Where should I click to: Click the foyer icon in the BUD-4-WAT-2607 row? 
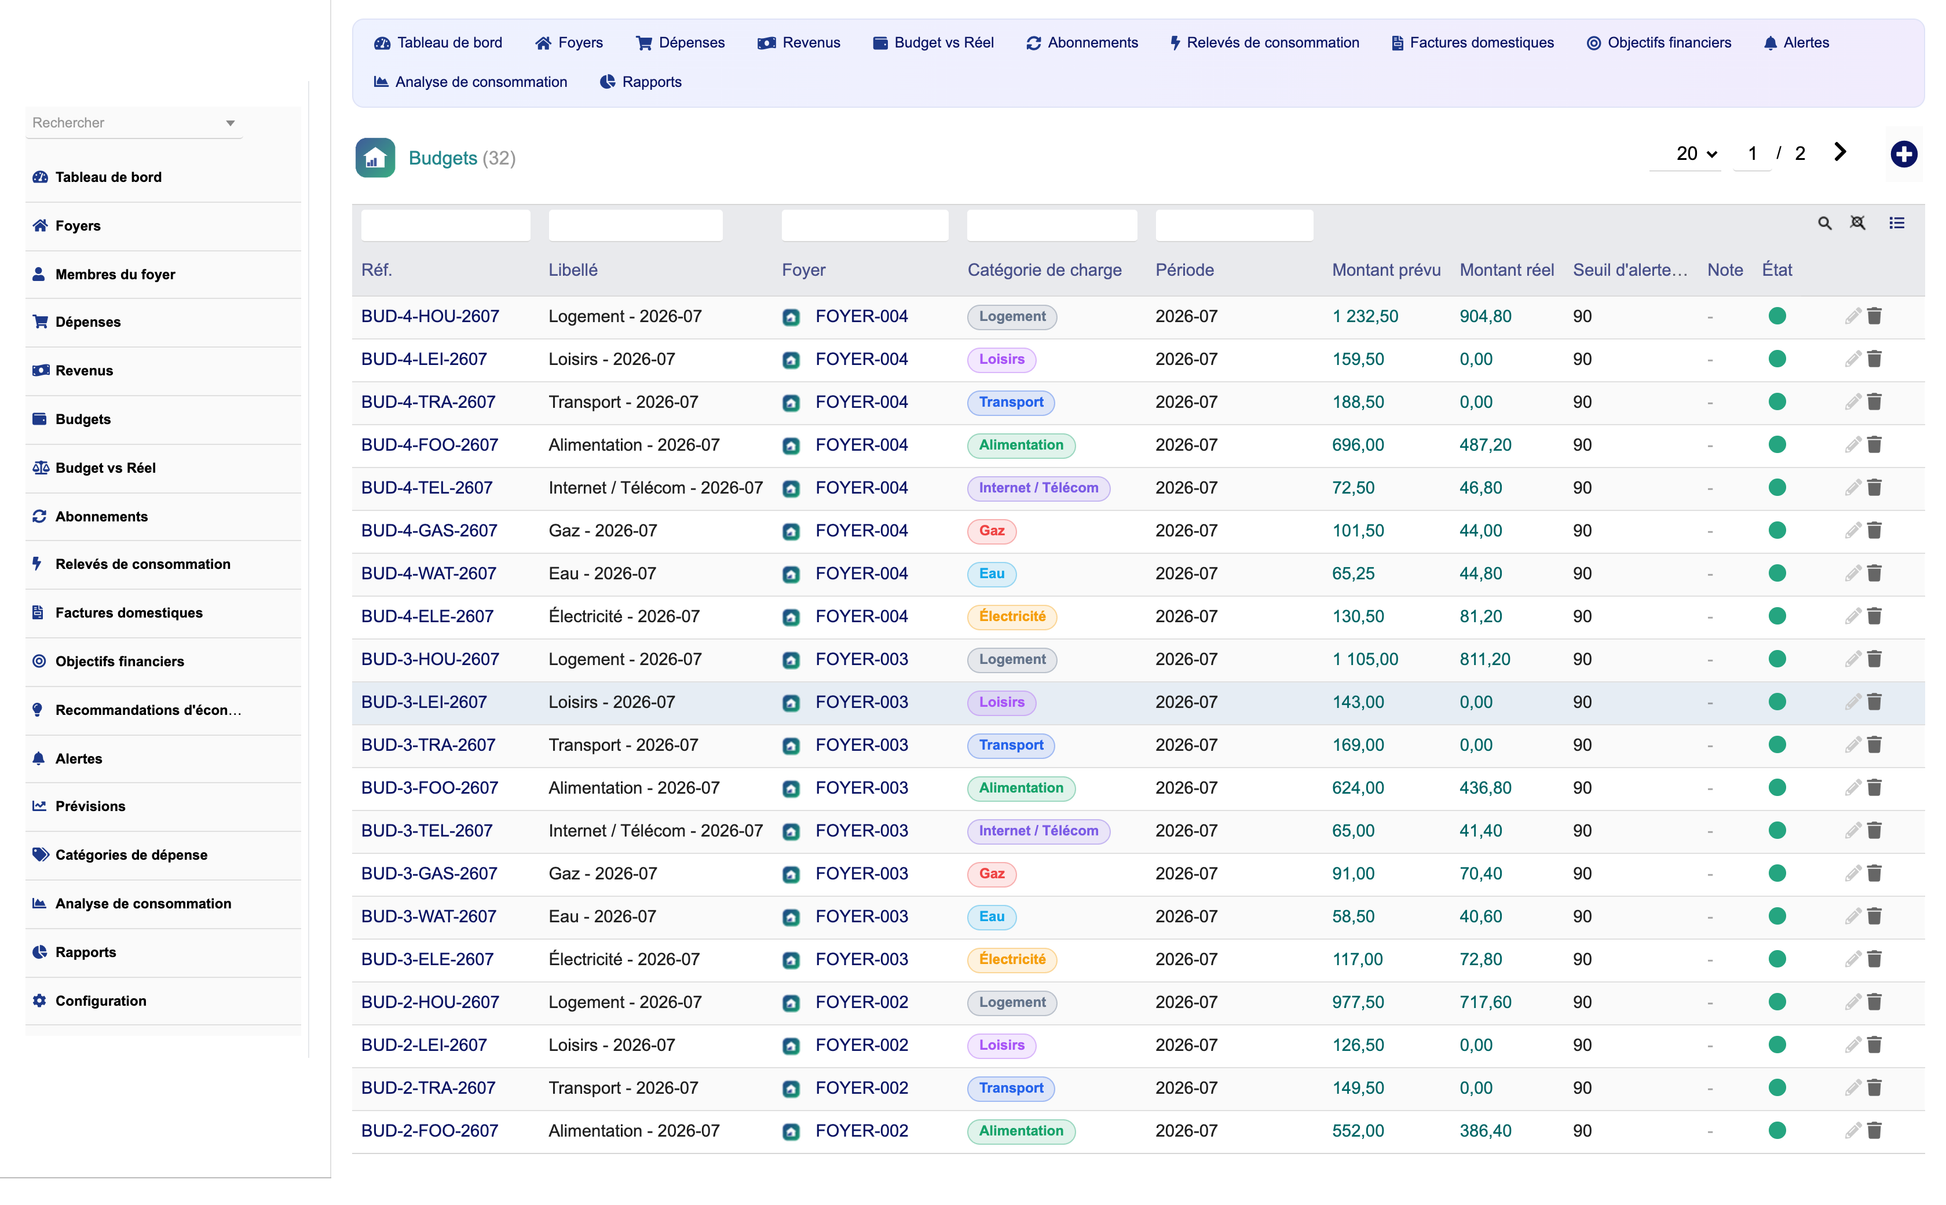pos(791,574)
